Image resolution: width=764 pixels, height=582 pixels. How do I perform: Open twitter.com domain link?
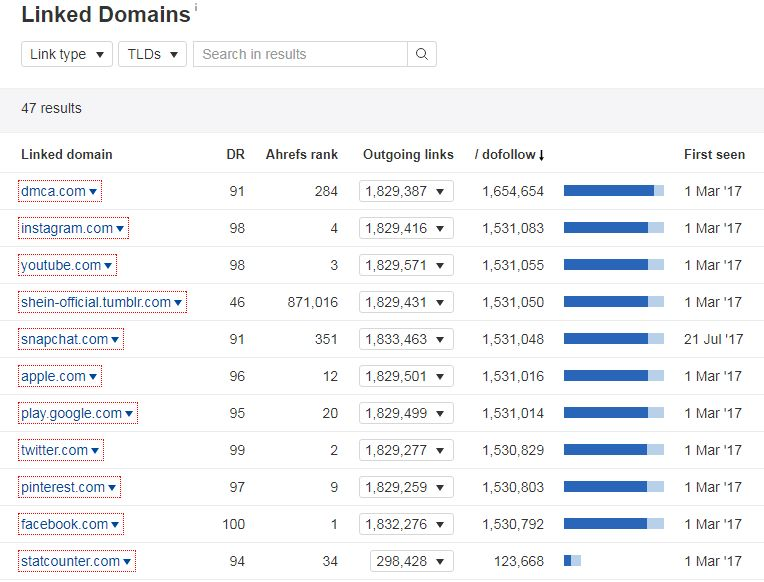[x=60, y=450]
